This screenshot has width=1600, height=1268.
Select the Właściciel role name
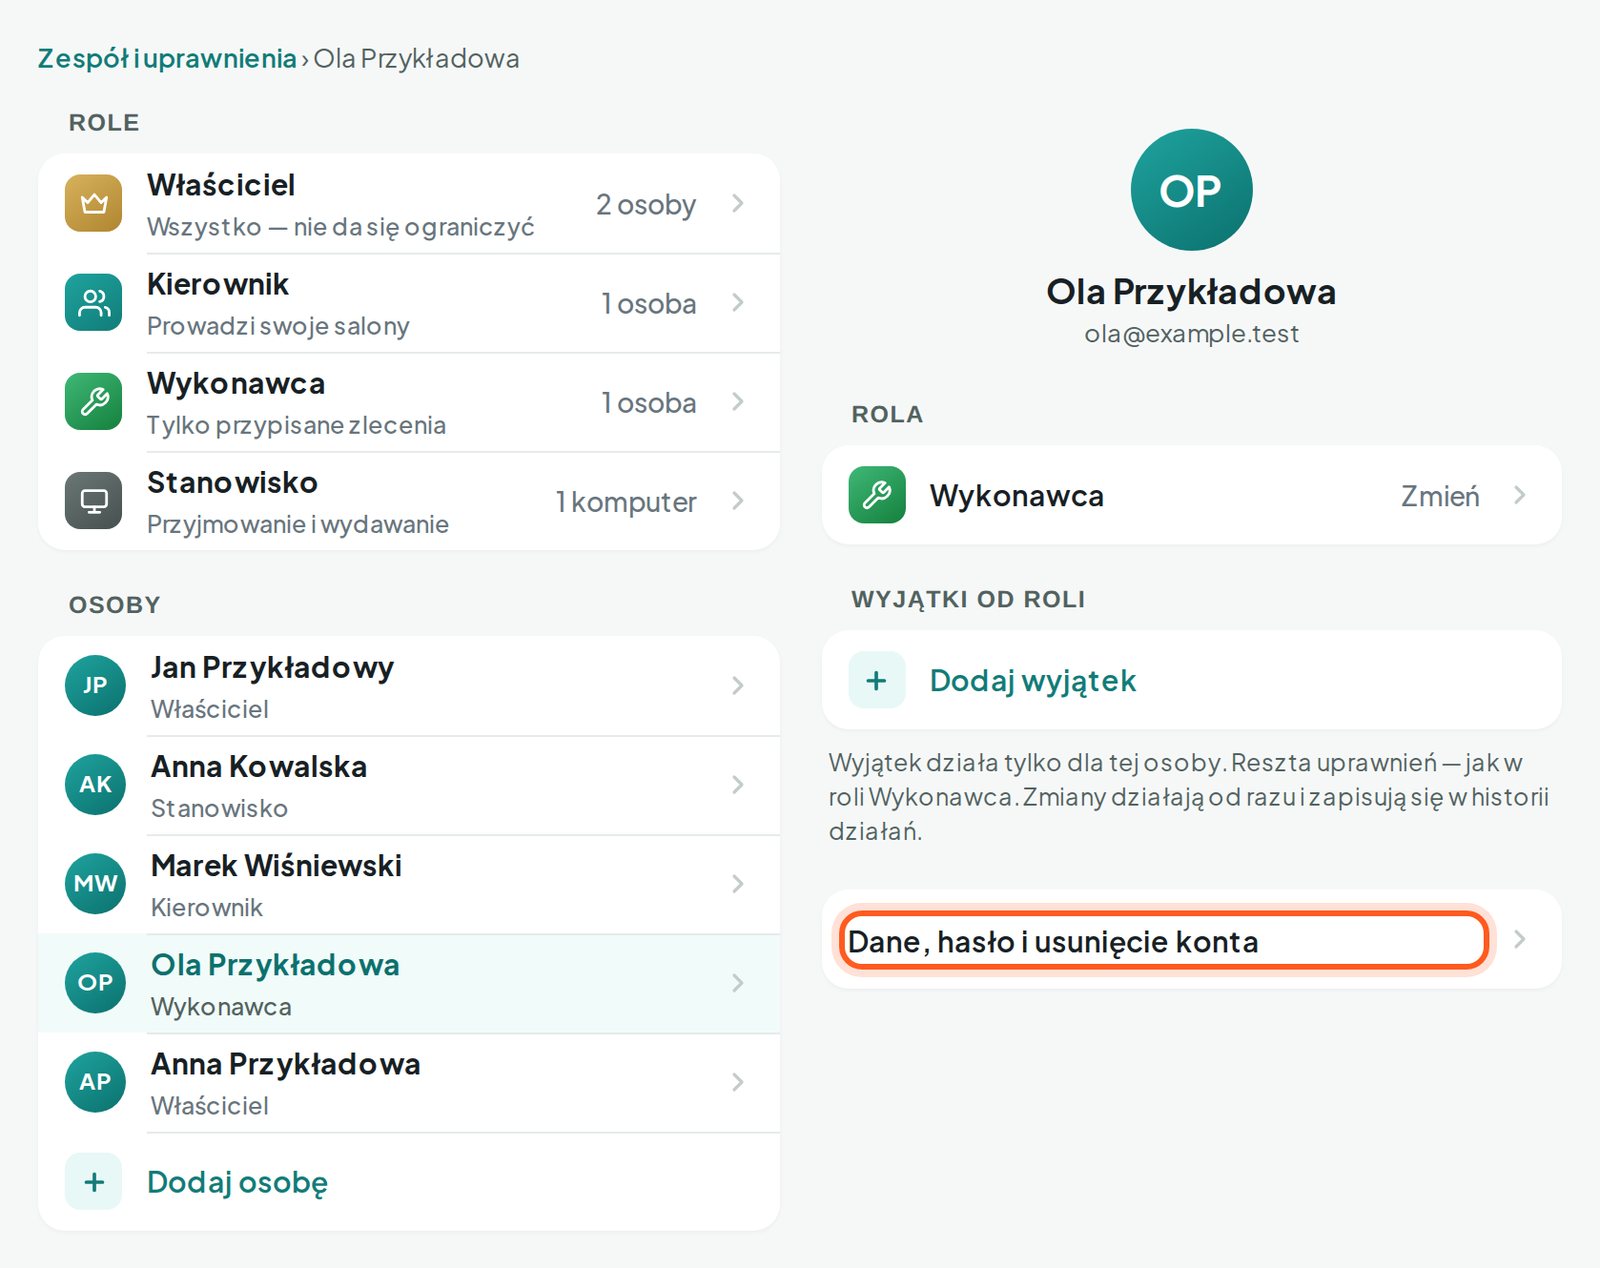(x=221, y=185)
